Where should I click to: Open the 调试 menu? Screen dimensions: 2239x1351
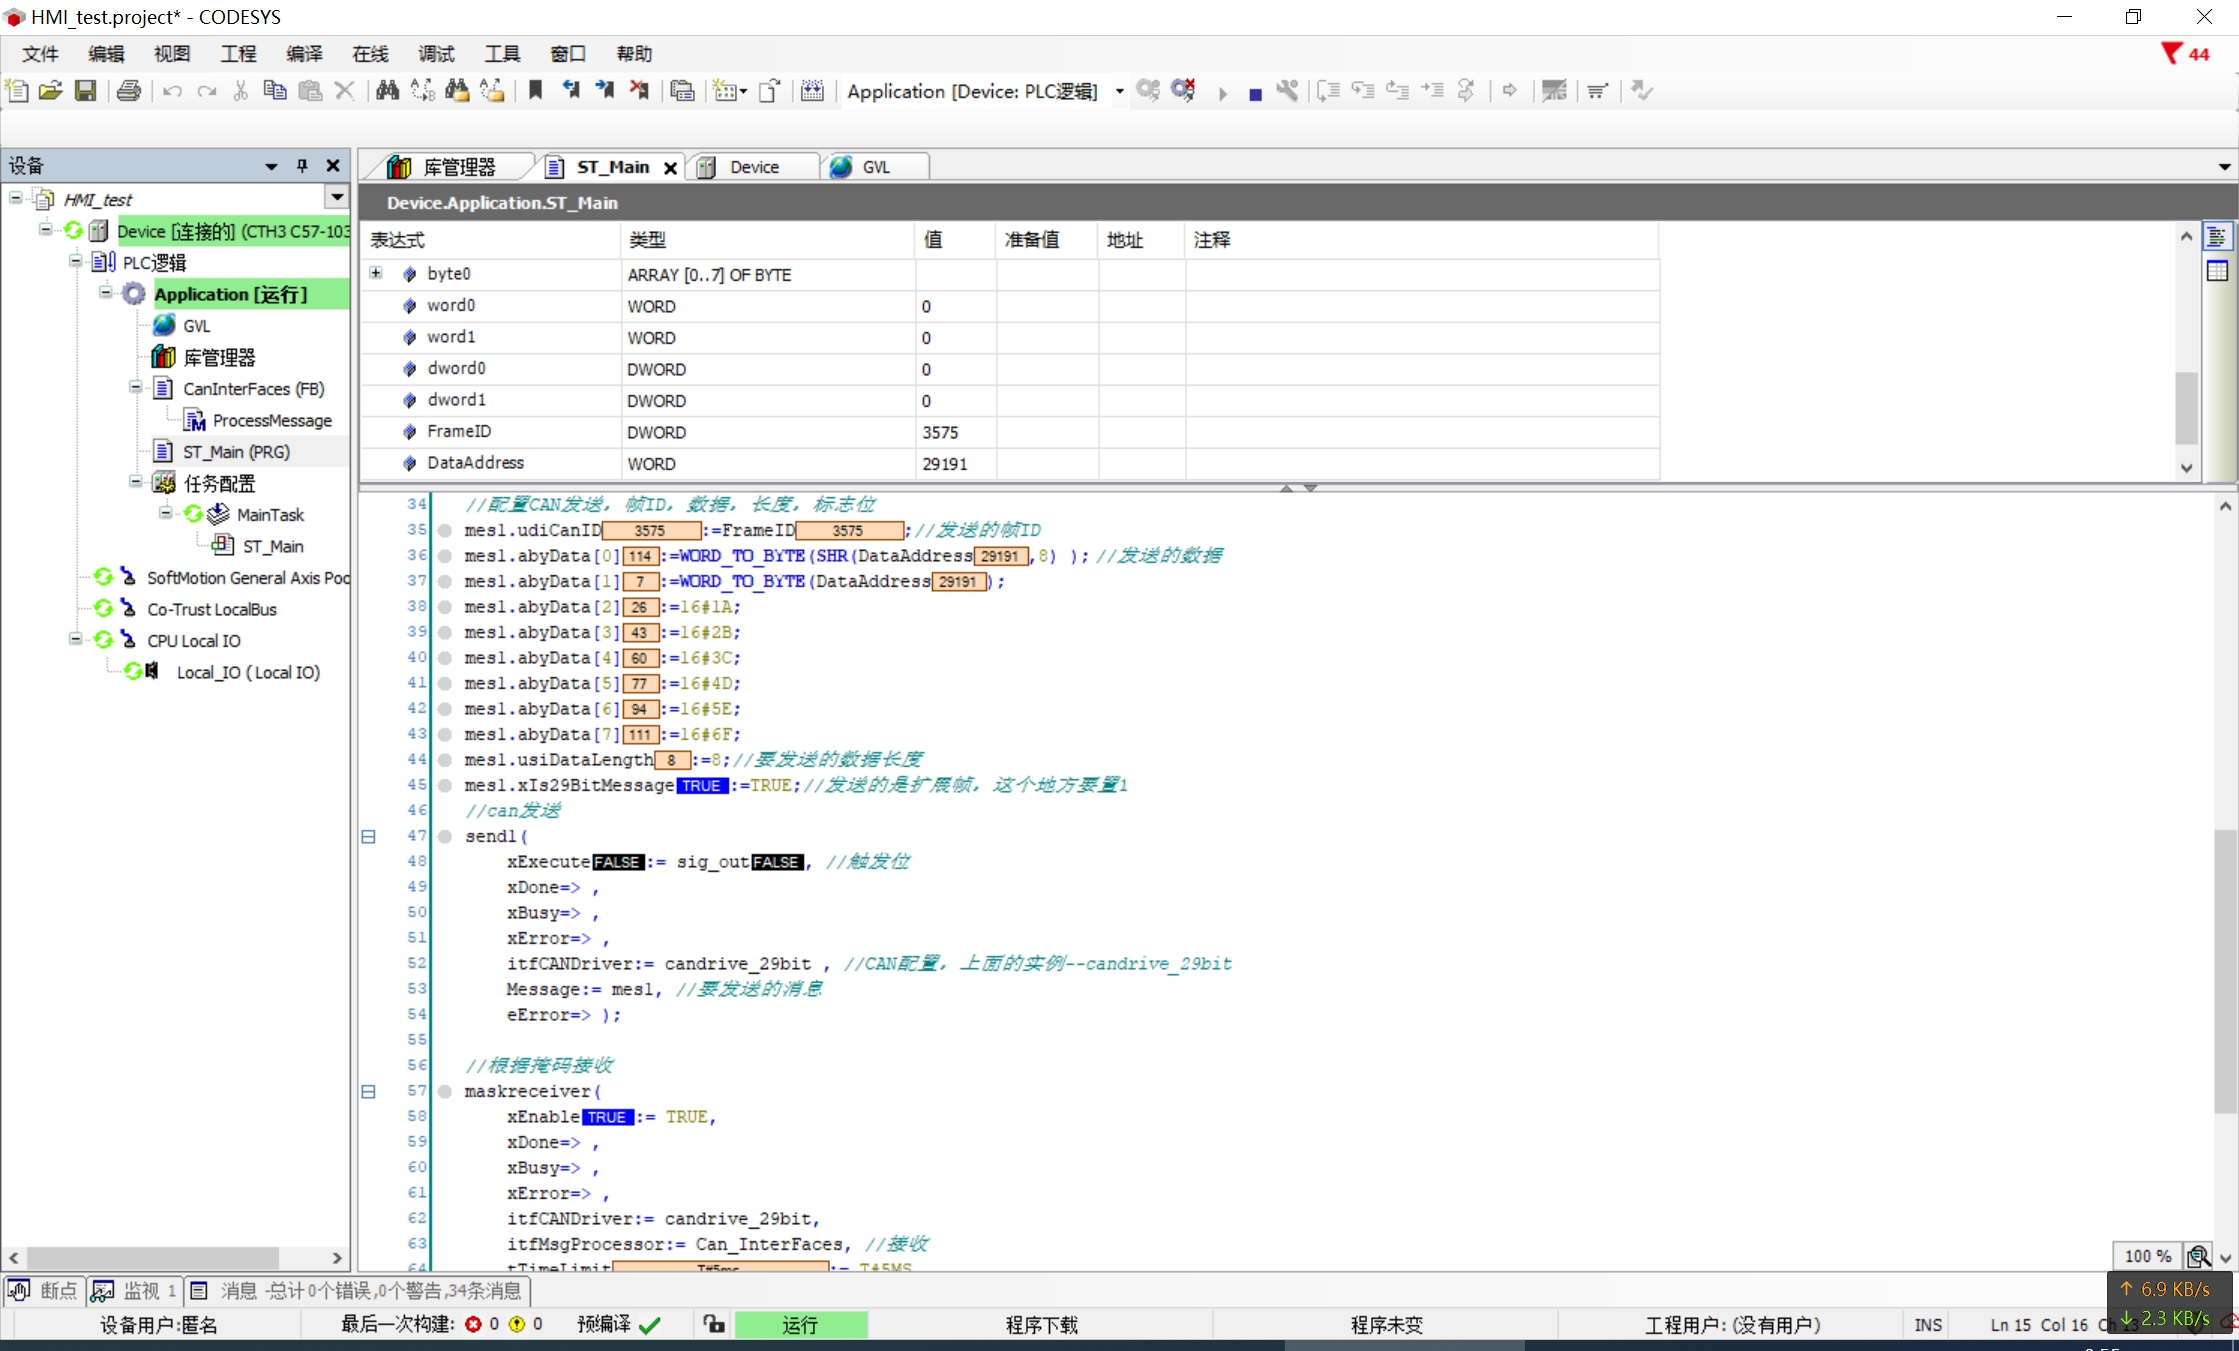(435, 54)
